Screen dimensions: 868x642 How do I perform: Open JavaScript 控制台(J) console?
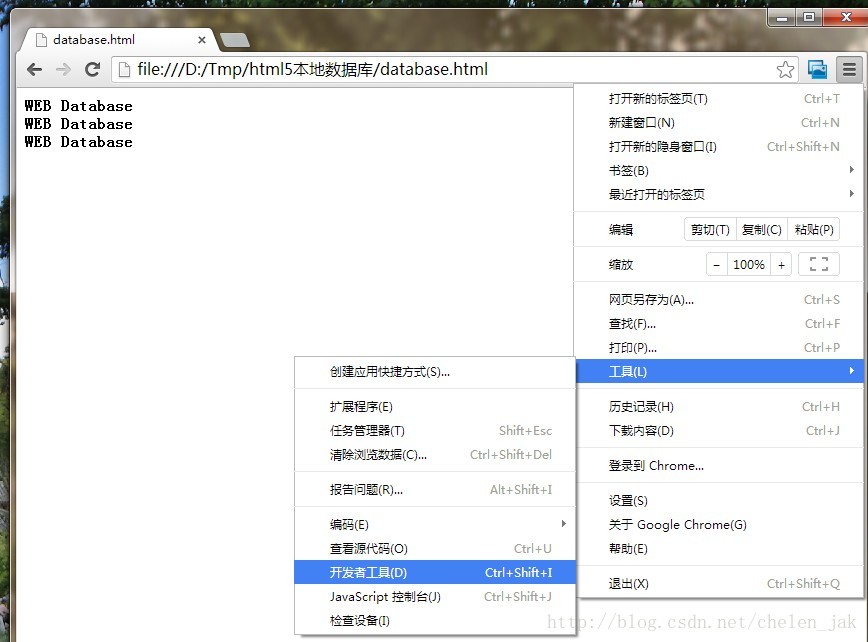tap(435, 597)
